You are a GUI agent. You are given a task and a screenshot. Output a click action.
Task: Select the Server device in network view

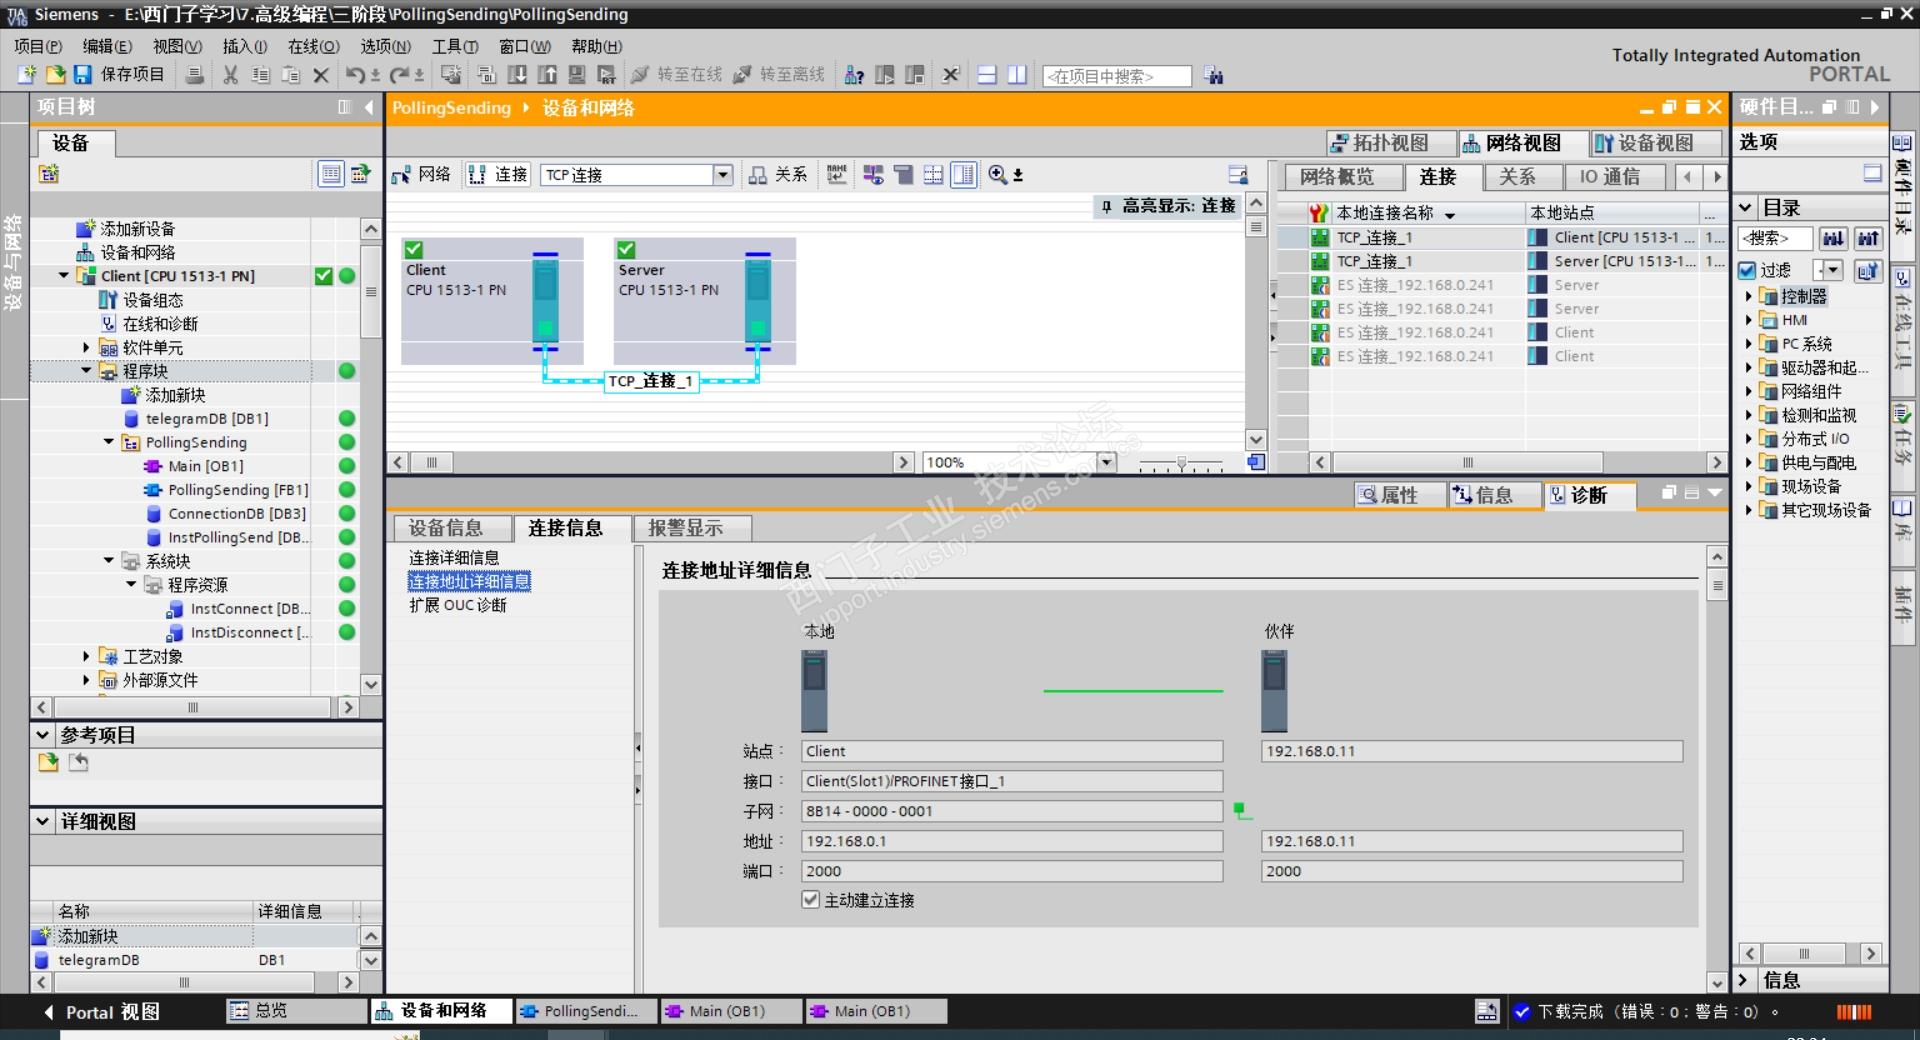704,300
